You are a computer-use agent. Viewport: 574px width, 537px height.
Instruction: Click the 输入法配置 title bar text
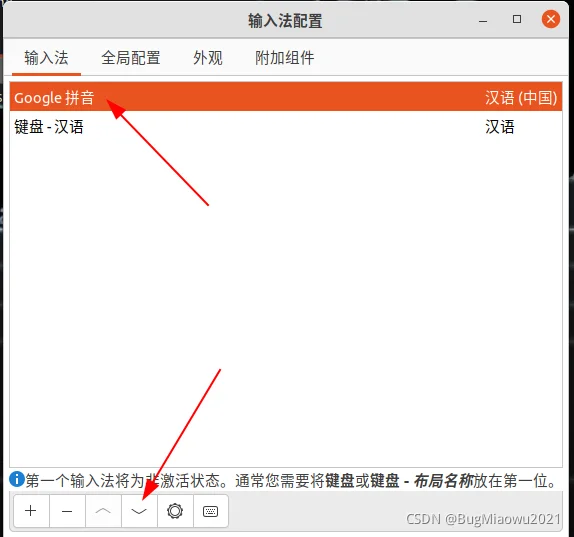285,20
